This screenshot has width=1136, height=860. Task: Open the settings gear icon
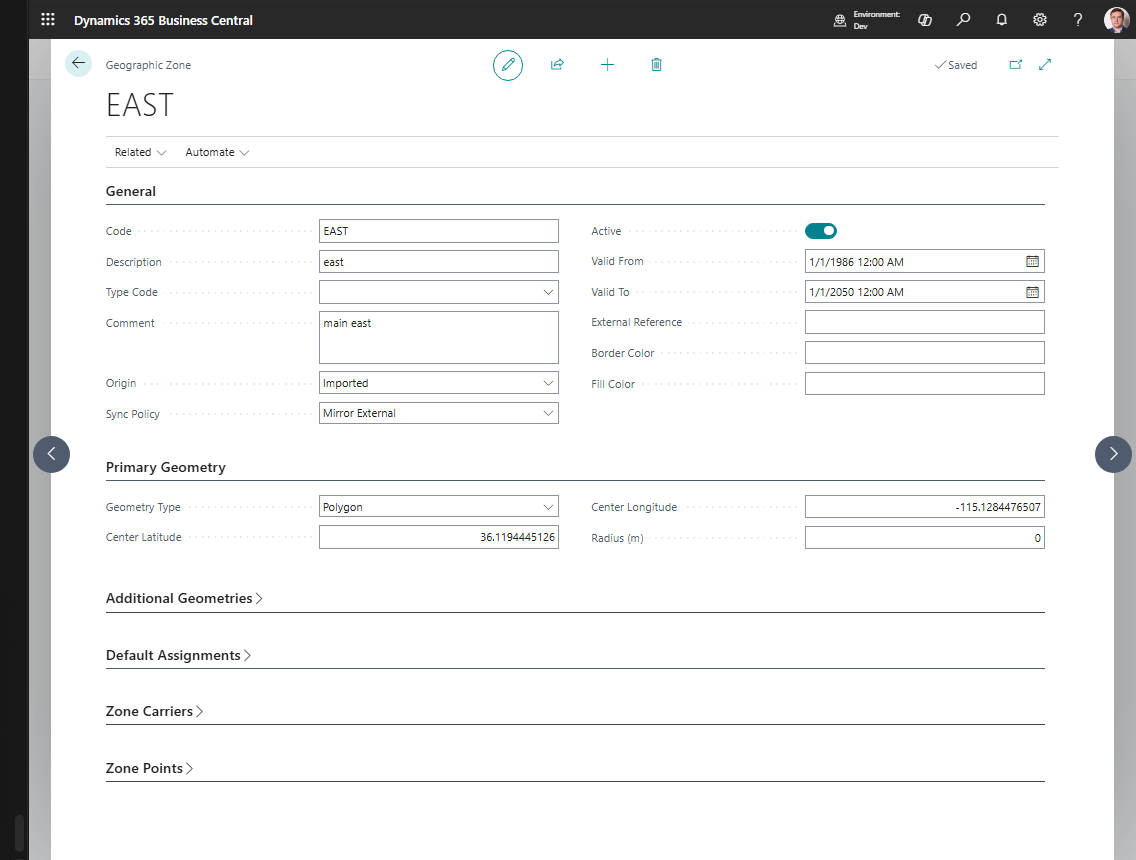[x=1040, y=20]
